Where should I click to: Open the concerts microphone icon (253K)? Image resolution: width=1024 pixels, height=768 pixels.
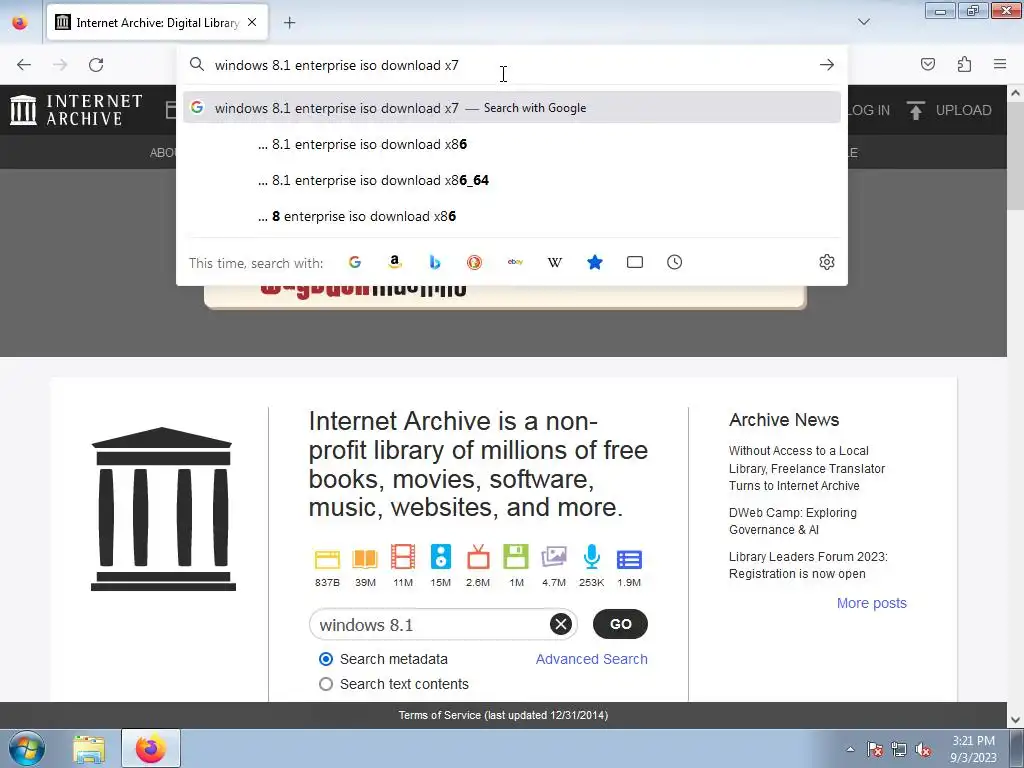(592, 557)
